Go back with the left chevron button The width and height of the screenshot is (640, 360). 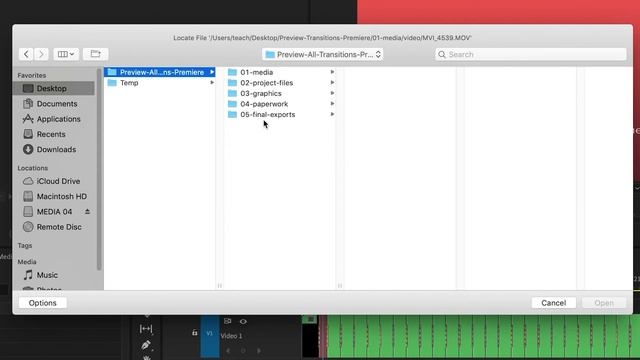(26, 54)
